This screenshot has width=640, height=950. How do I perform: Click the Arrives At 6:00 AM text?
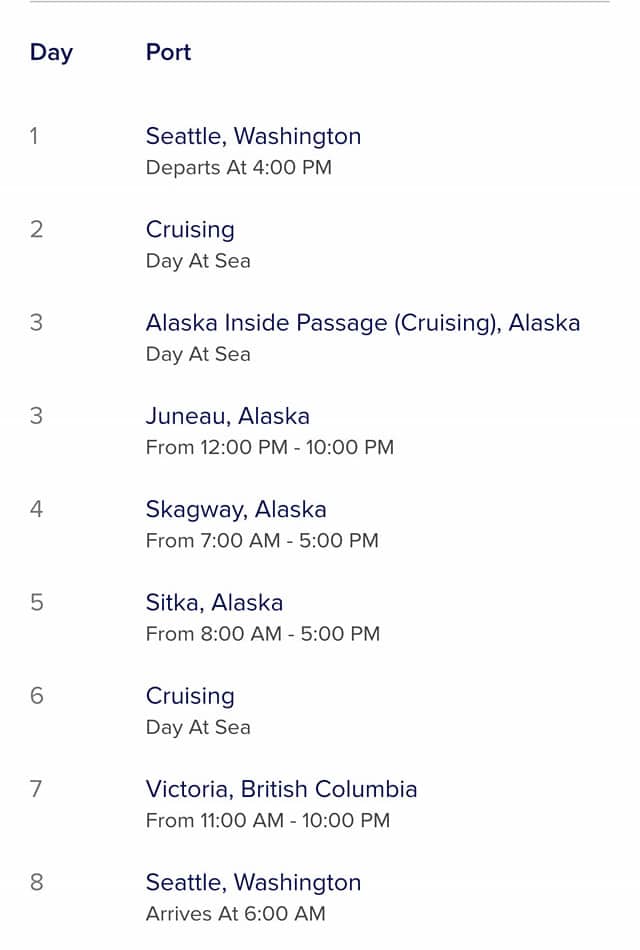(236, 914)
